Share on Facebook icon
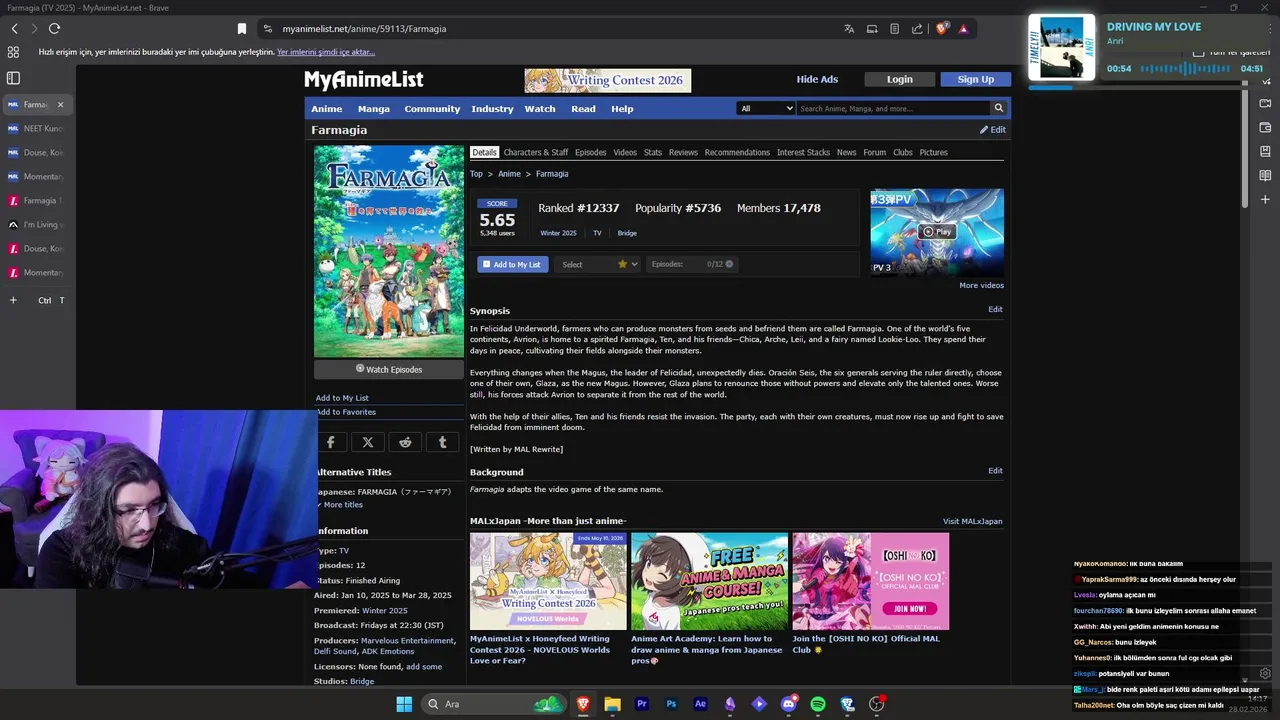The width and height of the screenshot is (1280, 720). (x=331, y=442)
